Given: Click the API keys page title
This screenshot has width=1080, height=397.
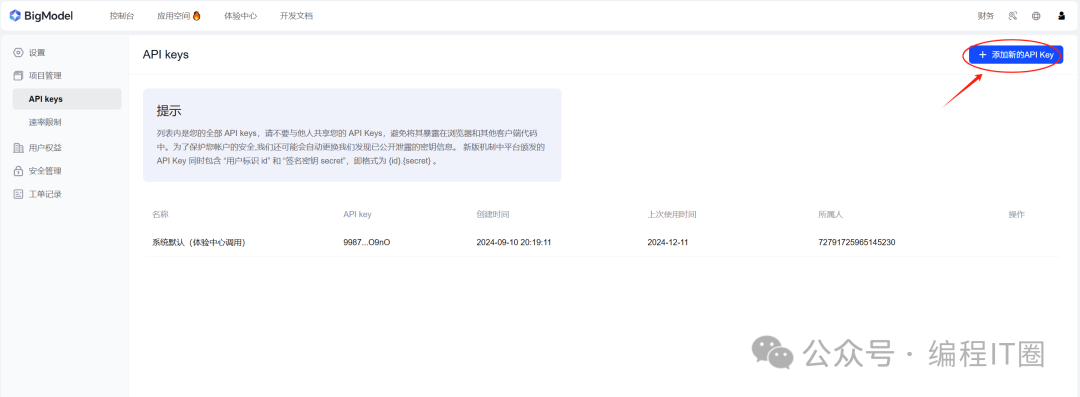Looking at the screenshot, I should point(165,54).
